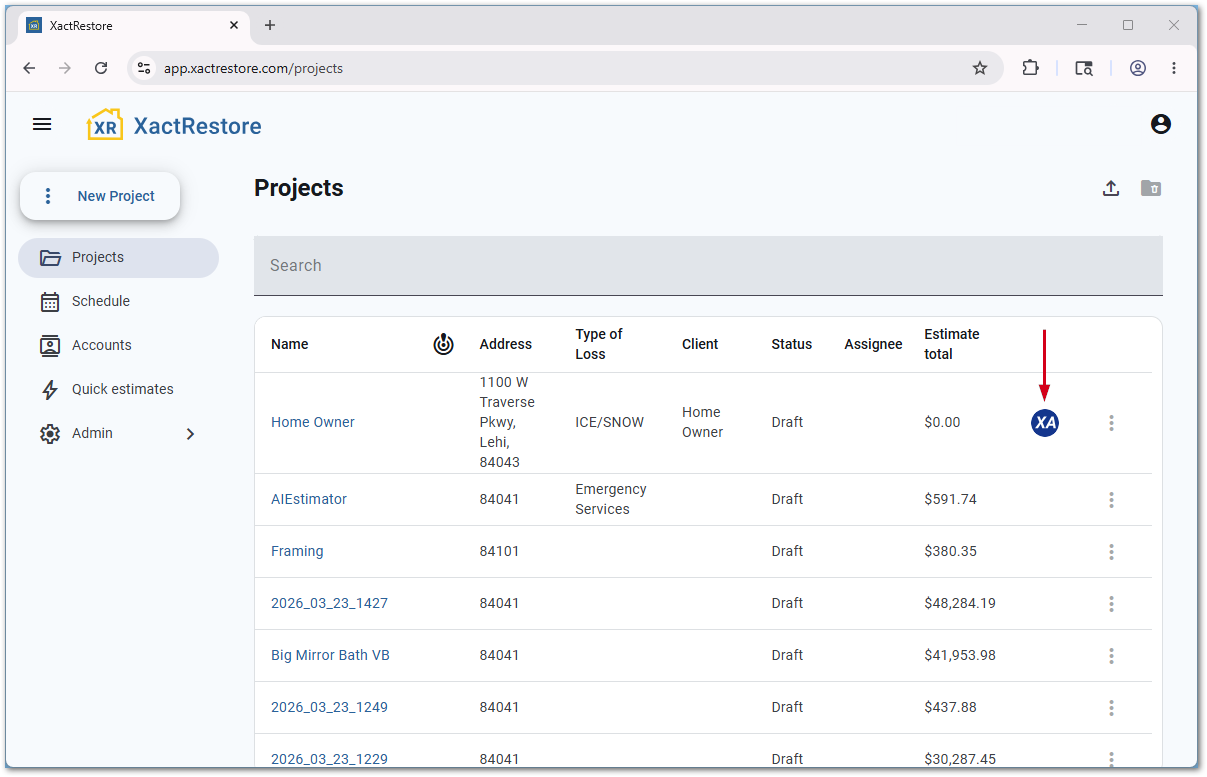
Task: Click the XactRestore logo
Action: (x=175, y=125)
